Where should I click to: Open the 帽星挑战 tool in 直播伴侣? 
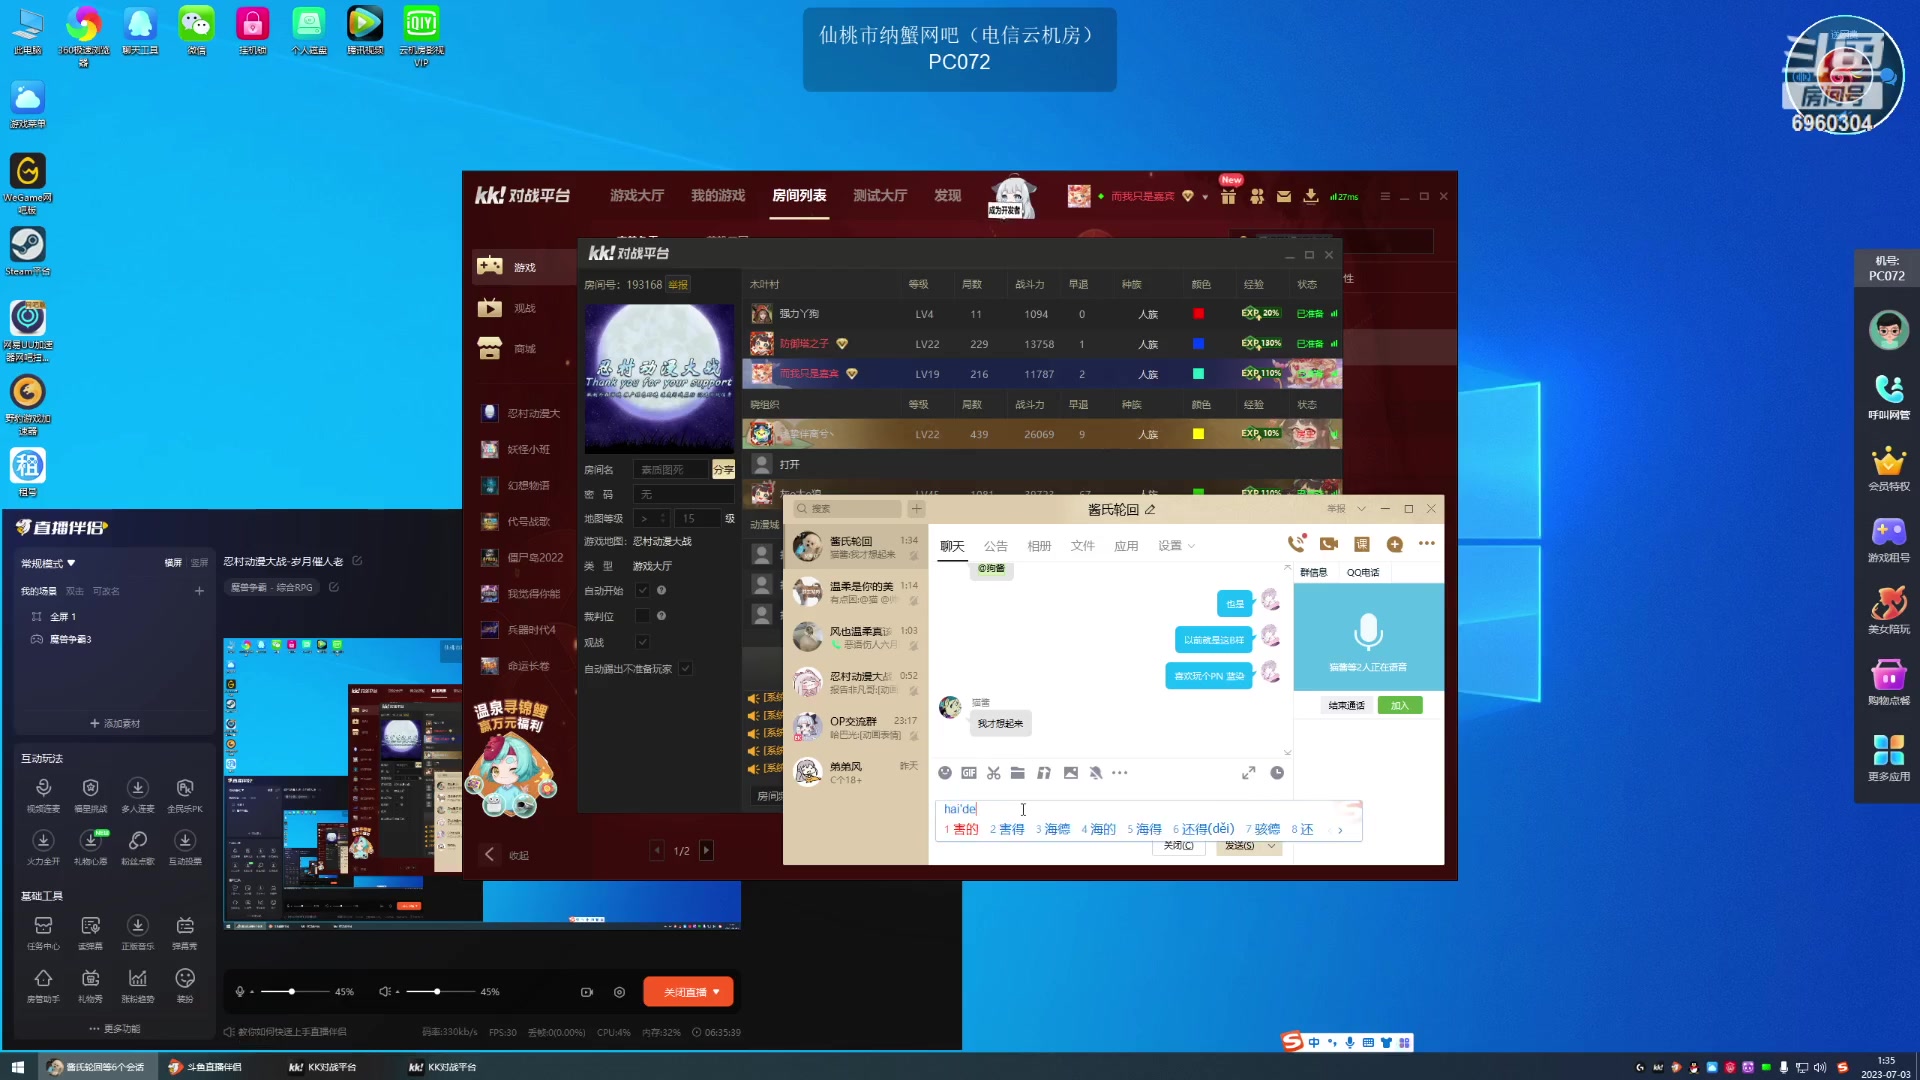click(90, 794)
